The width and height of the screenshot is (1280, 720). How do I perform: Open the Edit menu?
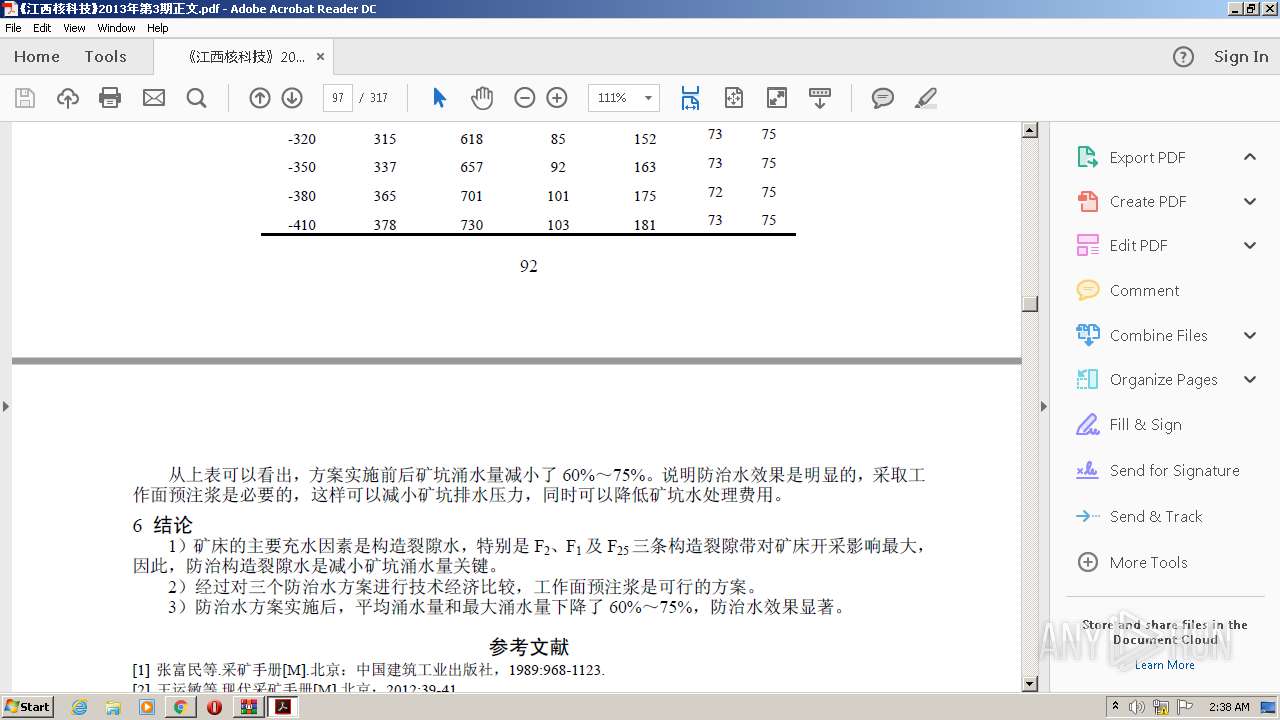[x=42, y=28]
